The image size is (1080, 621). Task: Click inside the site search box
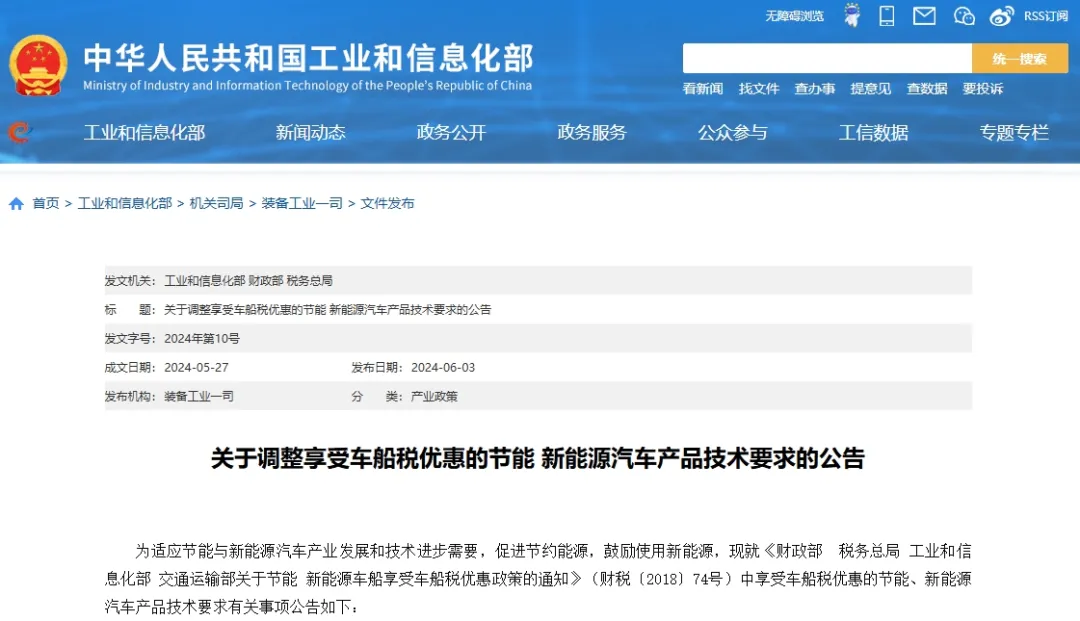pyautogui.click(x=826, y=59)
